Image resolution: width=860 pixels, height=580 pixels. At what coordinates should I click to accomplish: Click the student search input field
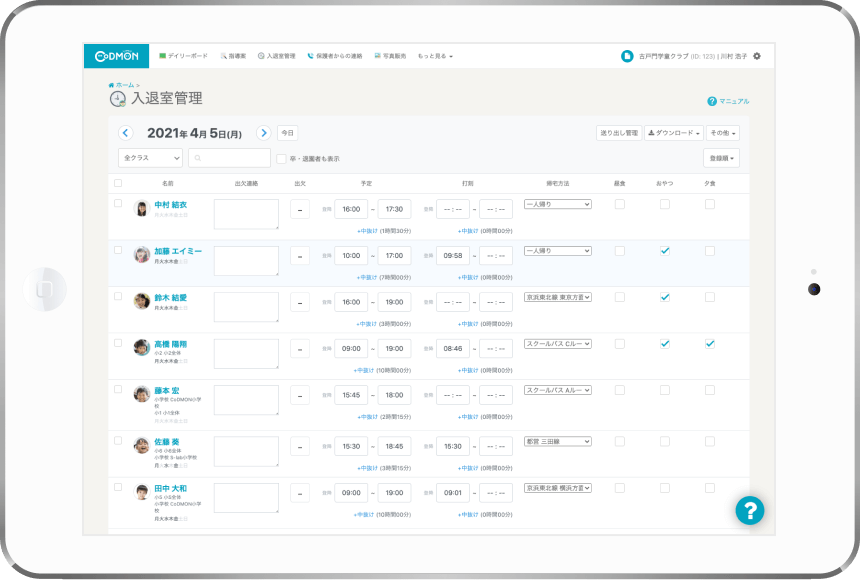[229, 158]
